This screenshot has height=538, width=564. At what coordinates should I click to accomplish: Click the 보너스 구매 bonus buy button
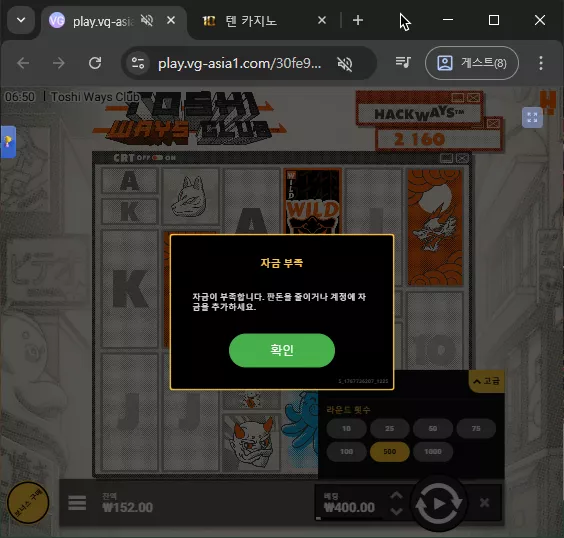click(x=28, y=502)
